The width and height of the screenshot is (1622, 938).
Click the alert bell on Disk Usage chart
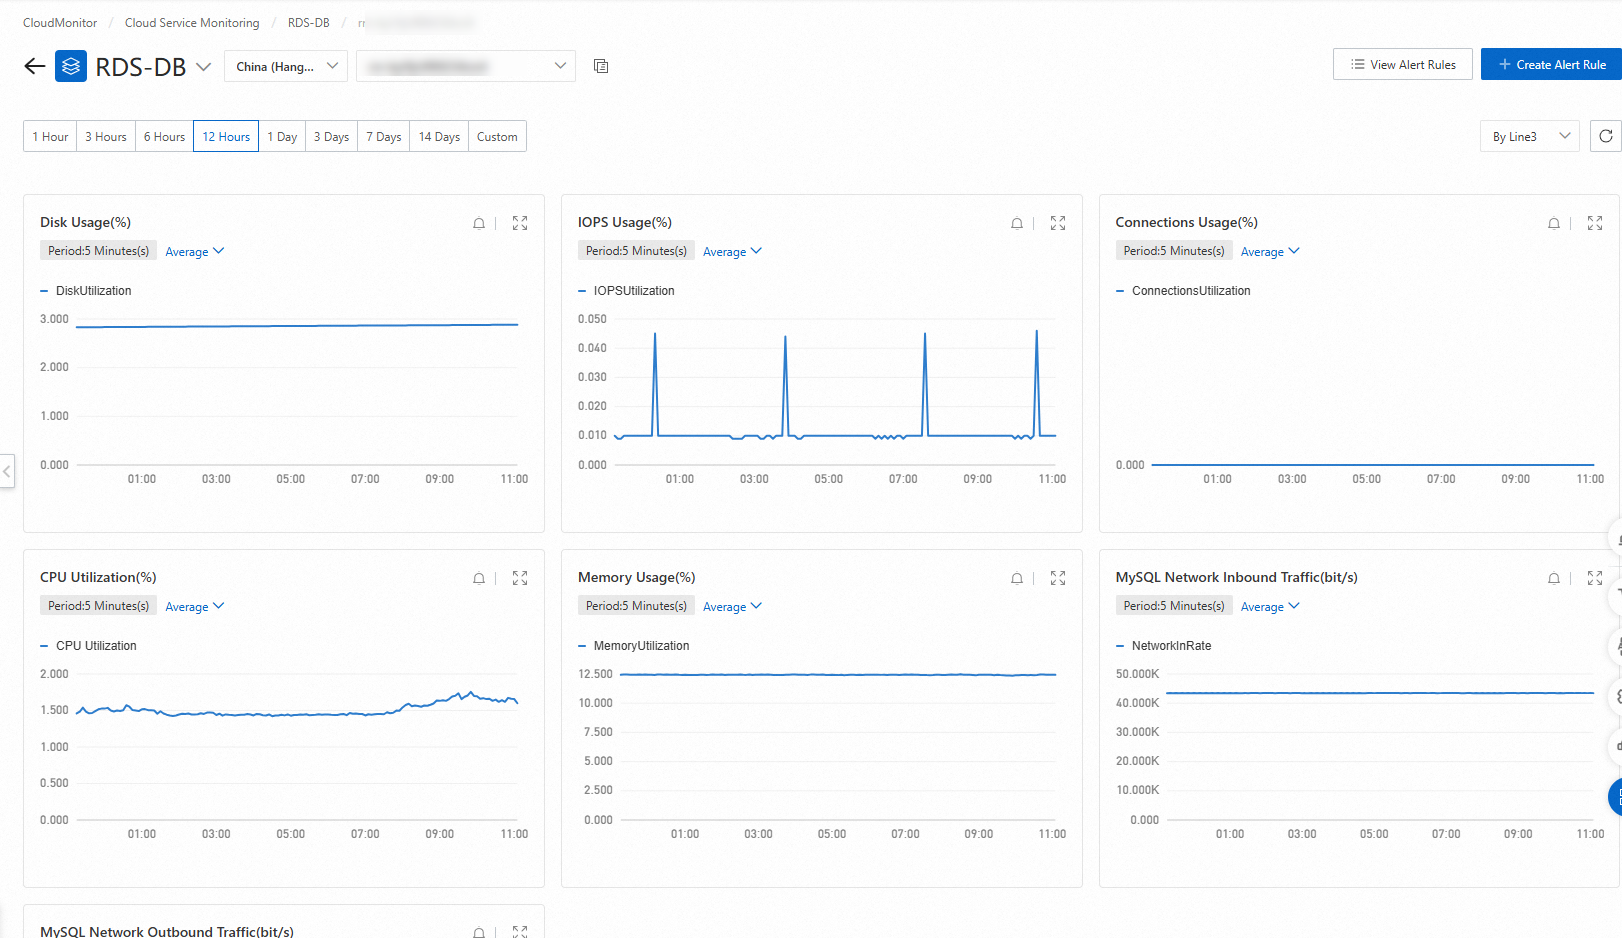pyautogui.click(x=479, y=223)
